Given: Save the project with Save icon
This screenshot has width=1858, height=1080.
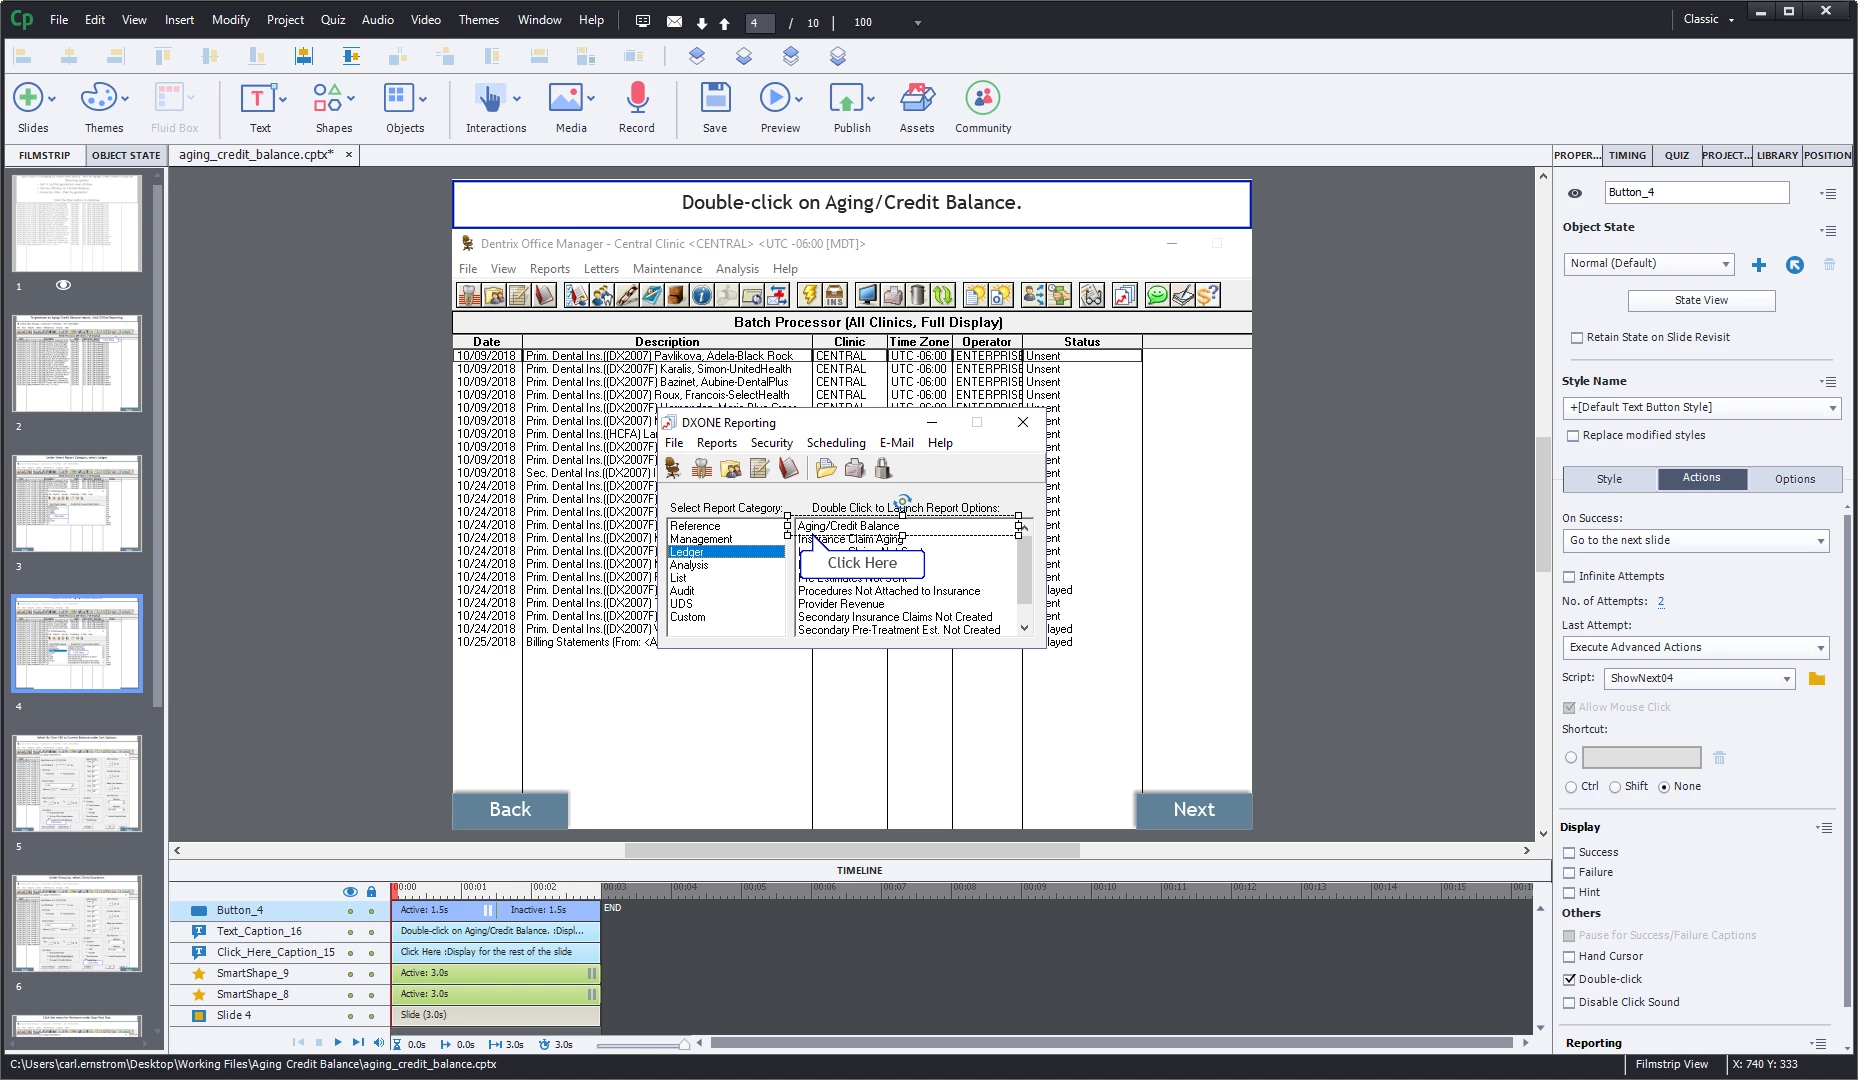Looking at the screenshot, I should [715, 99].
